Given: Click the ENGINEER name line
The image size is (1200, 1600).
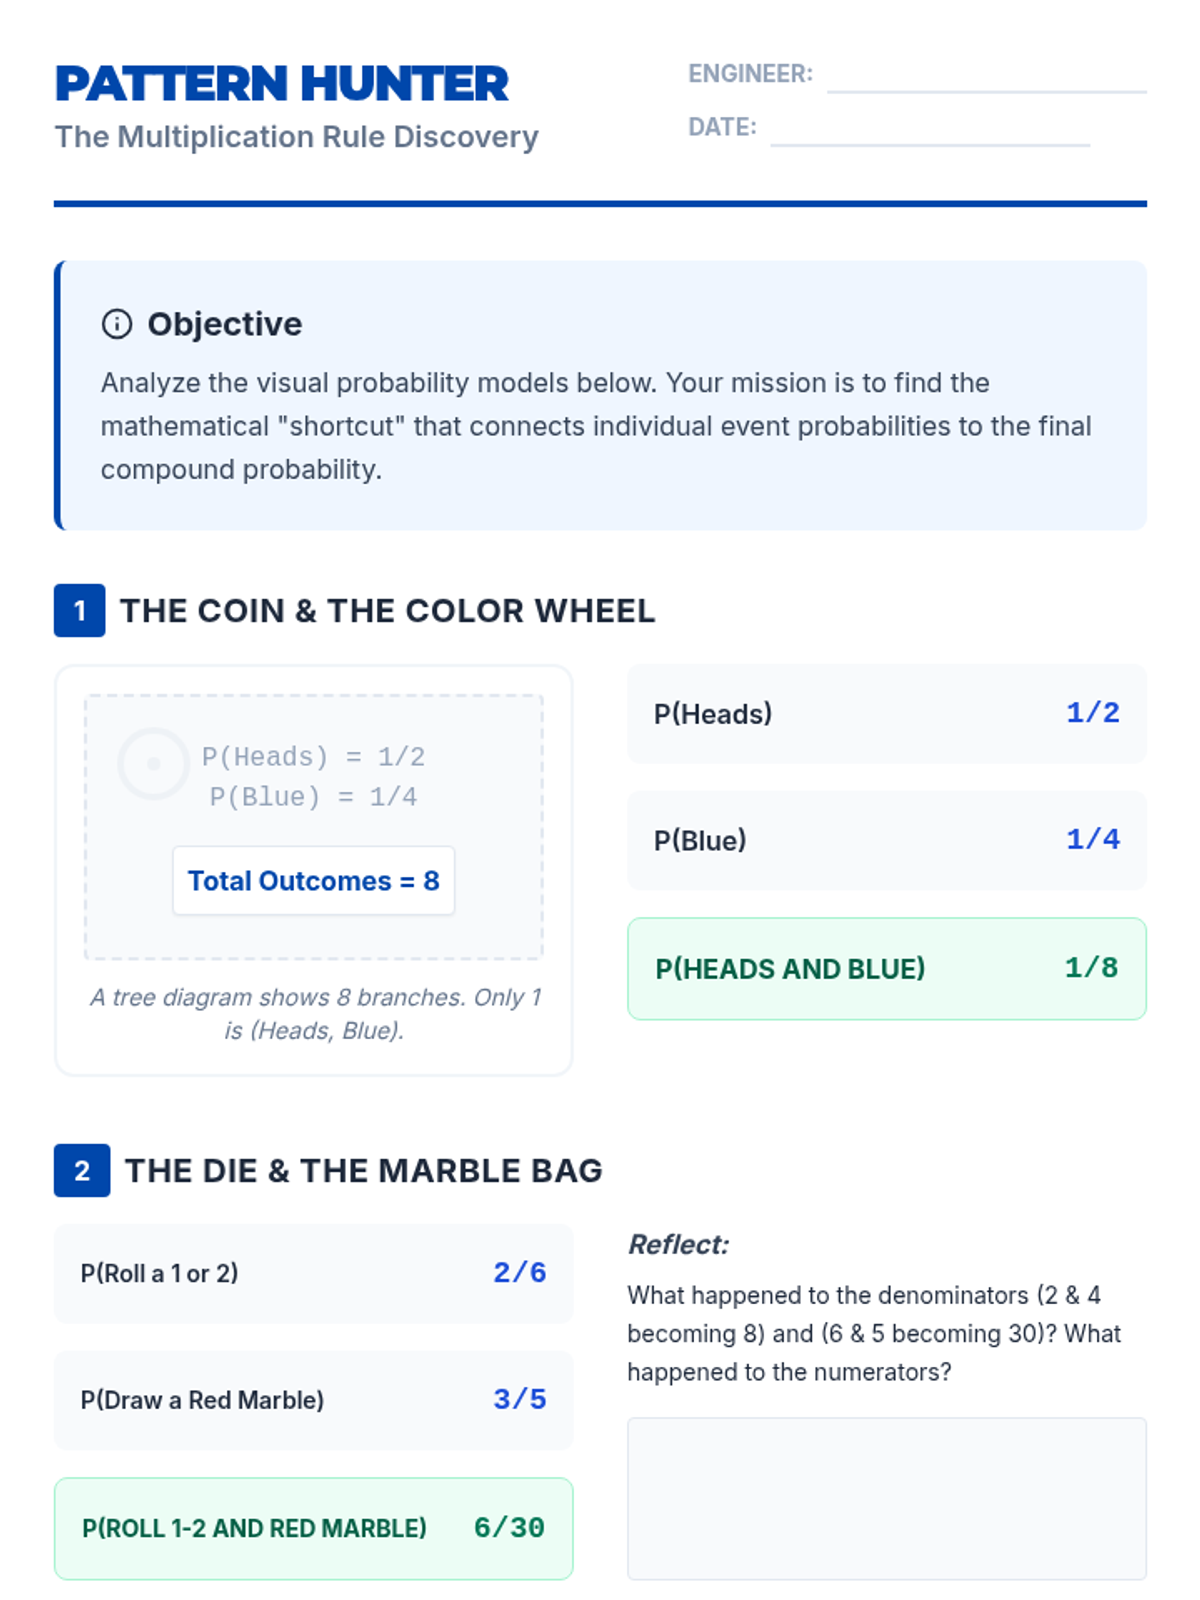Looking at the screenshot, I should (987, 91).
